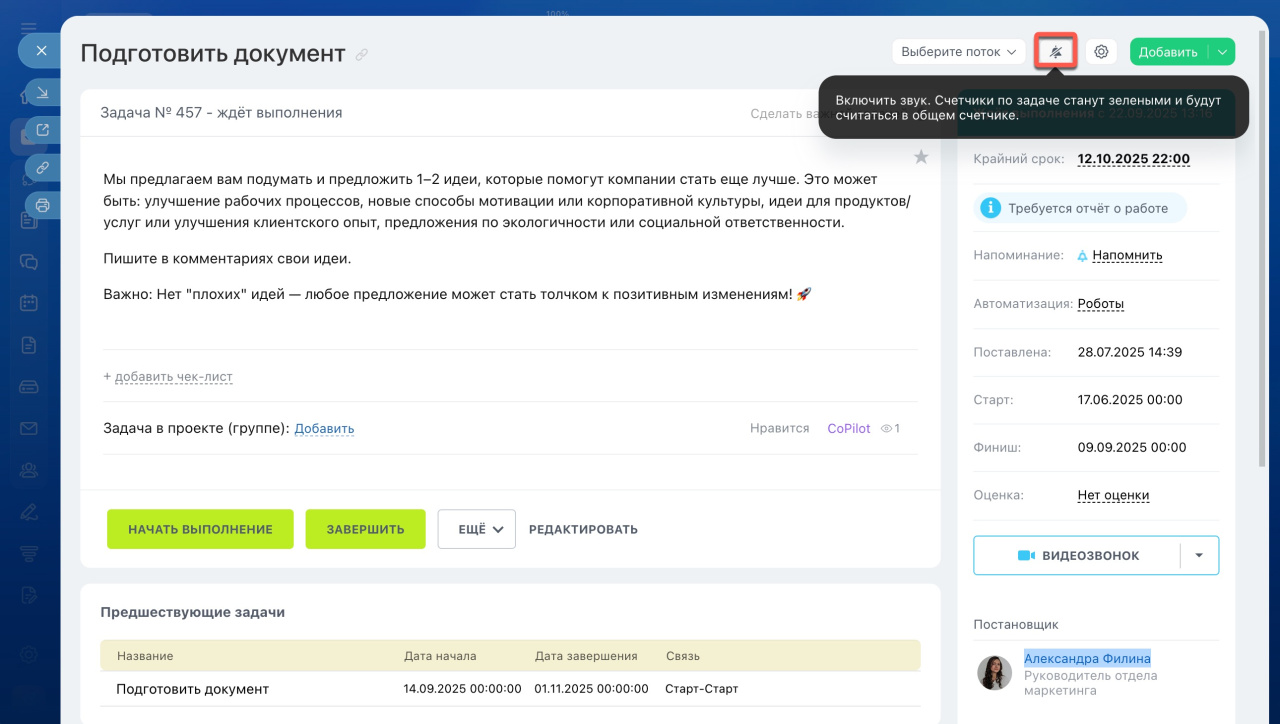Expand the video call options arrow
This screenshot has width=1280, height=724.
pyautogui.click(x=1199, y=556)
